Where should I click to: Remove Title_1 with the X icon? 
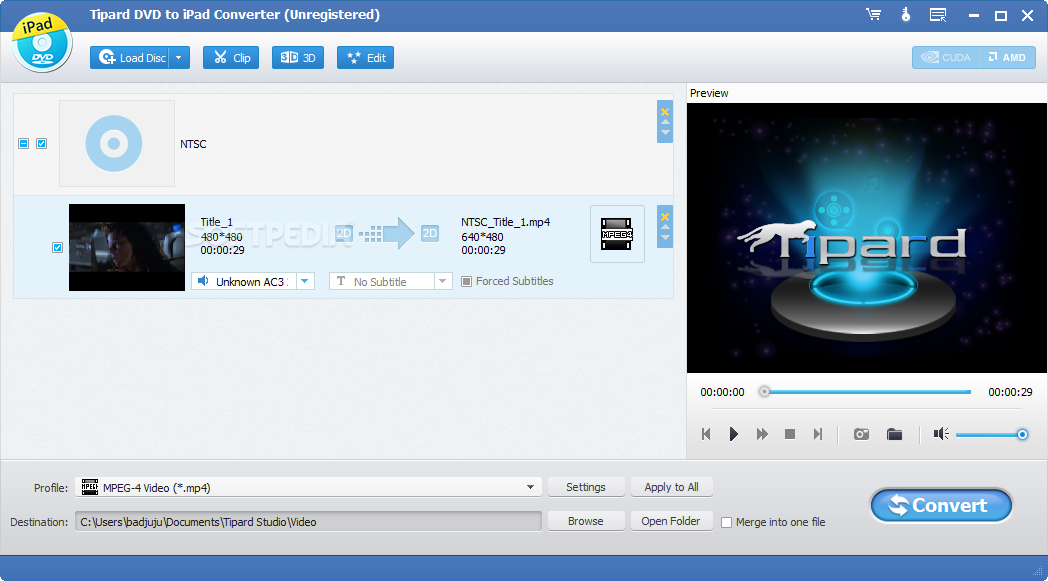(x=665, y=217)
